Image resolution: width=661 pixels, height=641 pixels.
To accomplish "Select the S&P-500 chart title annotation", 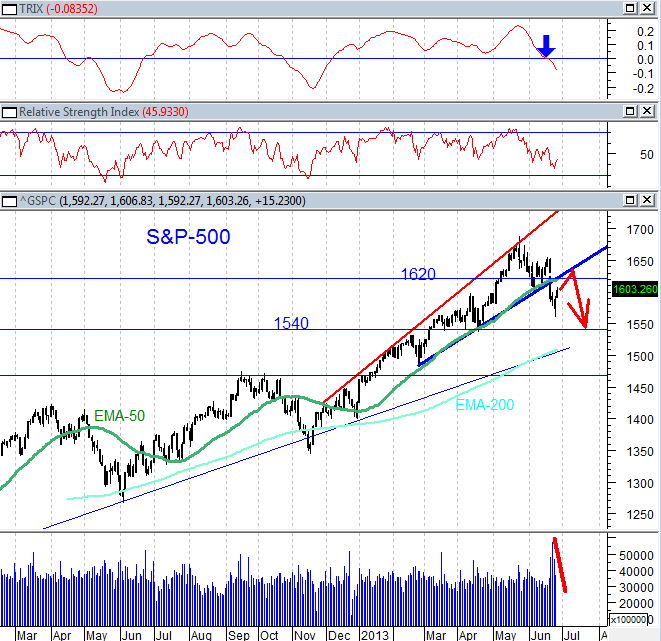I will click(x=188, y=237).
